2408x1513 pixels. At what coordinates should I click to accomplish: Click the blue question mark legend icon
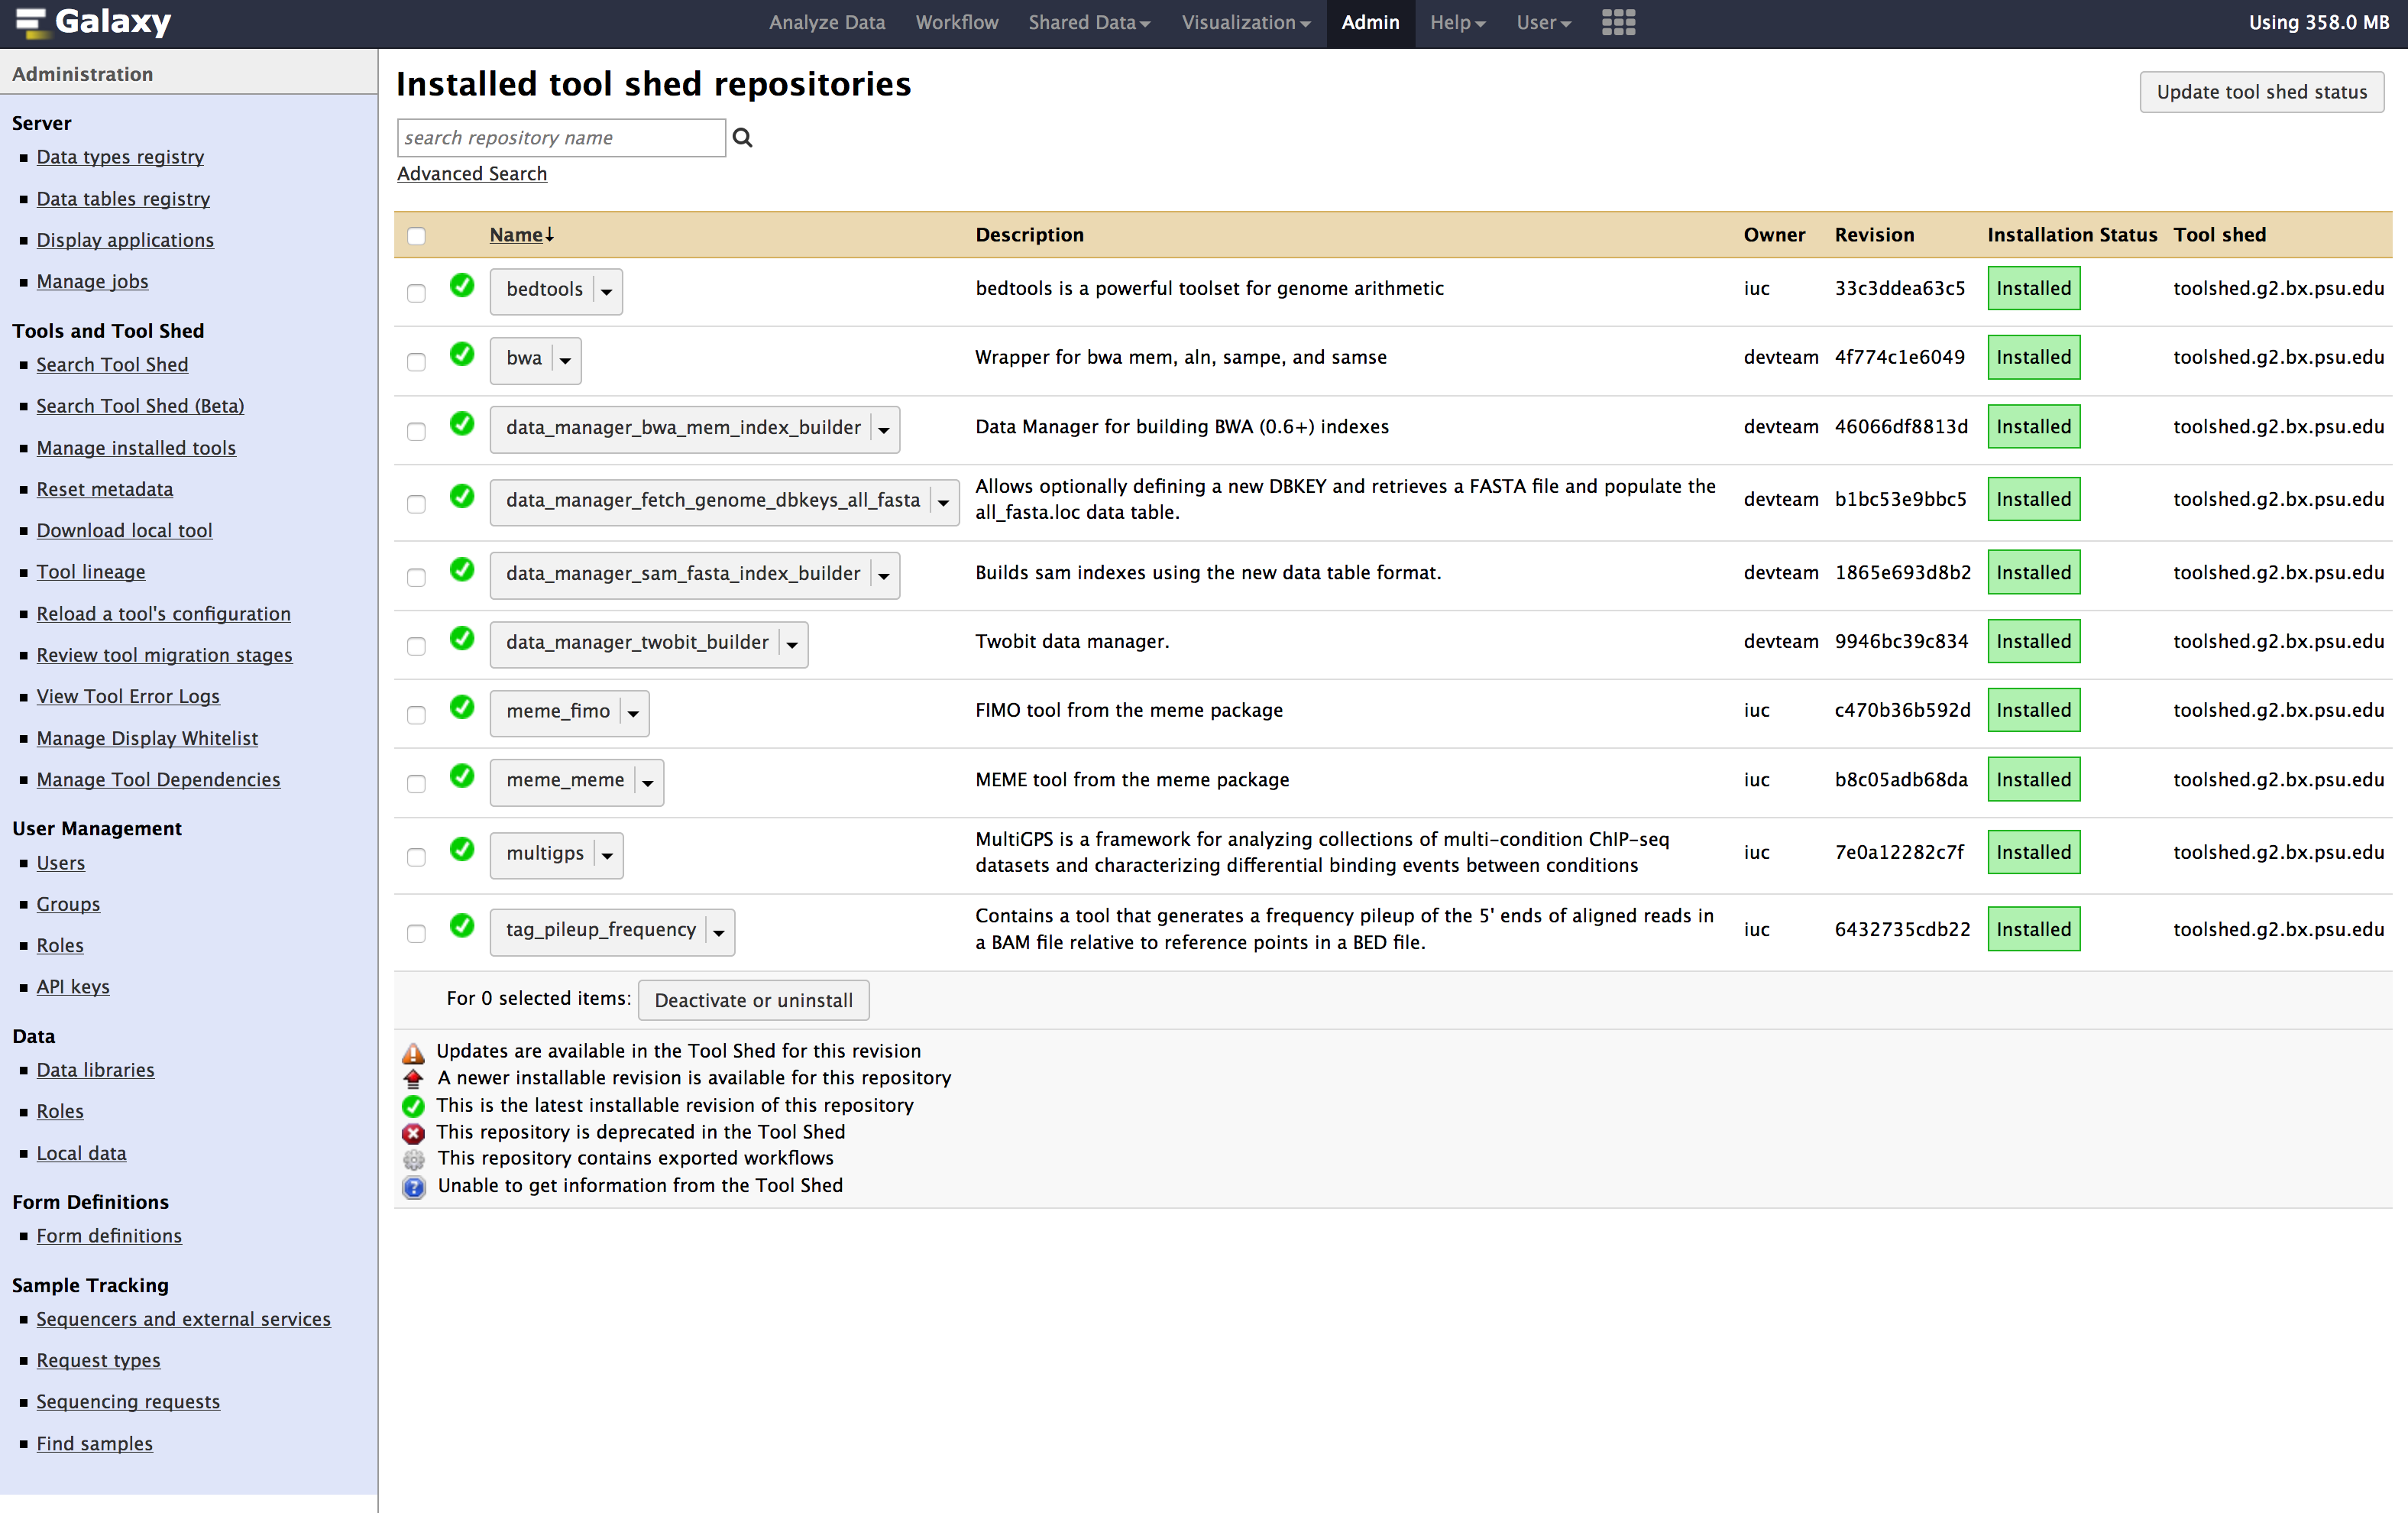click(x=413, y=1187)
